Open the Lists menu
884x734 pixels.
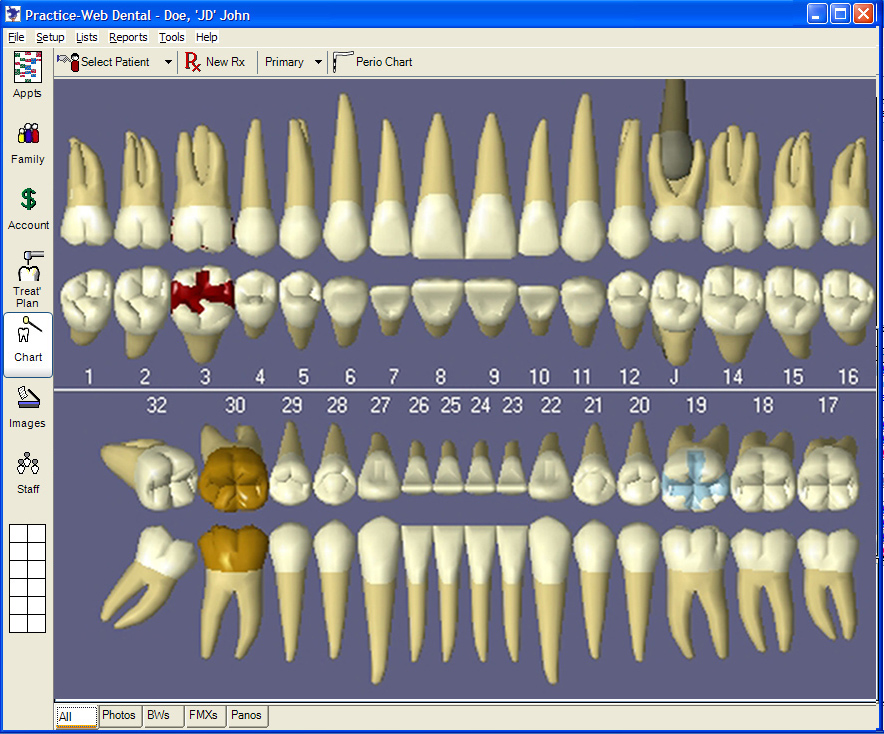tap(86, 37)
